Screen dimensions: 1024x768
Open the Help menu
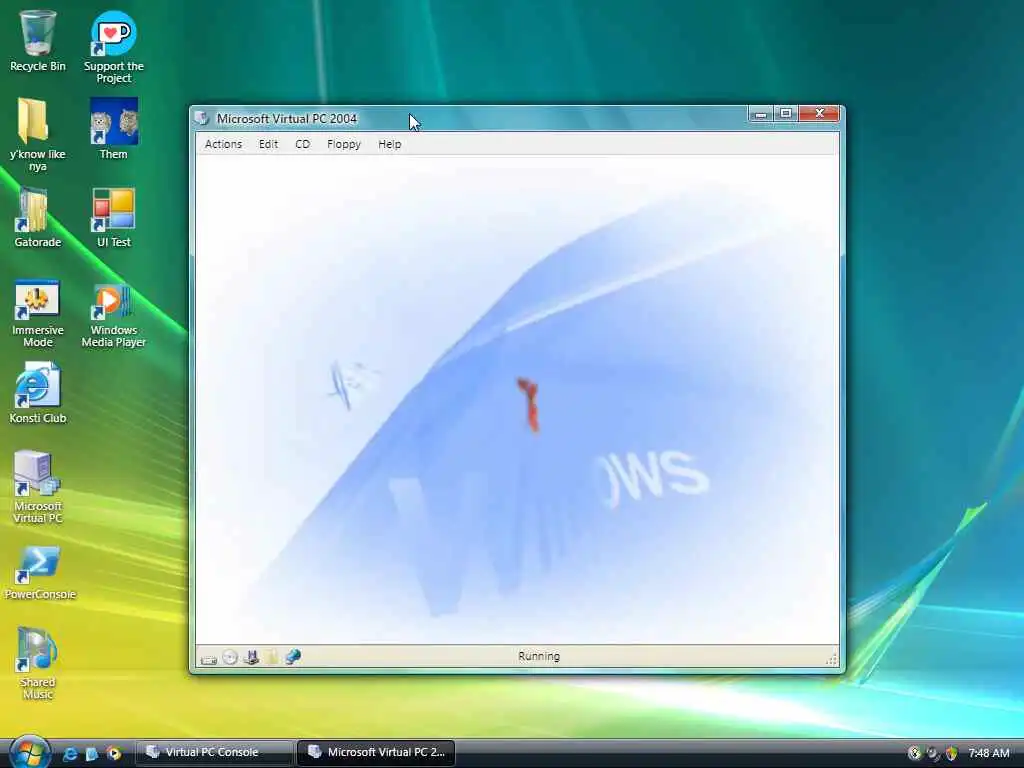click(390, 144)
